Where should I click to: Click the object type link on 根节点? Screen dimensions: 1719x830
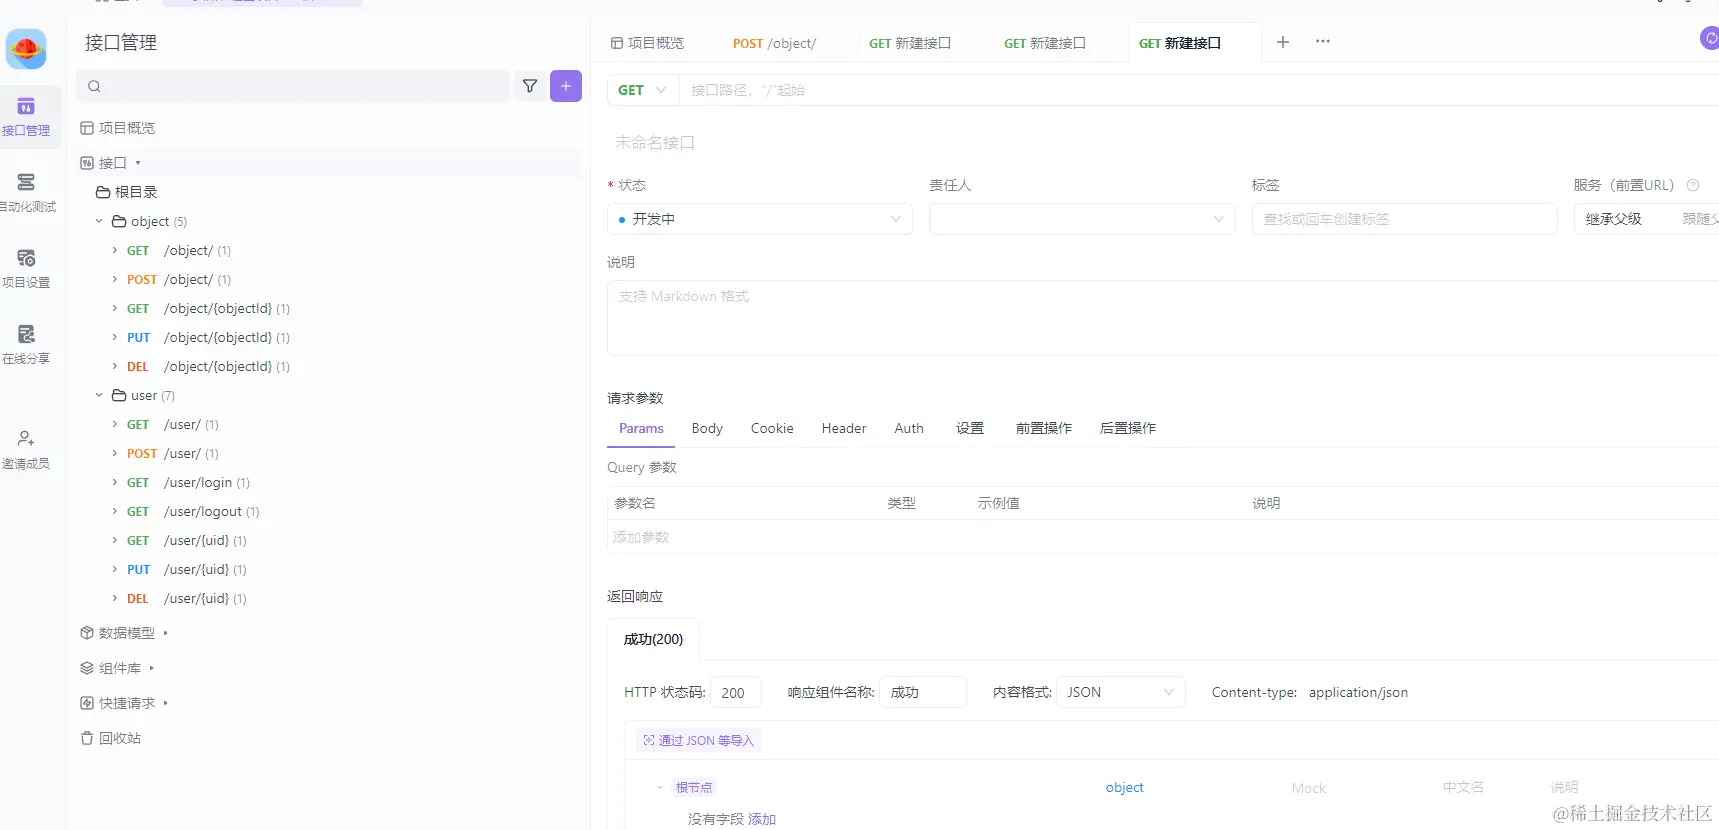[1124, 788]
